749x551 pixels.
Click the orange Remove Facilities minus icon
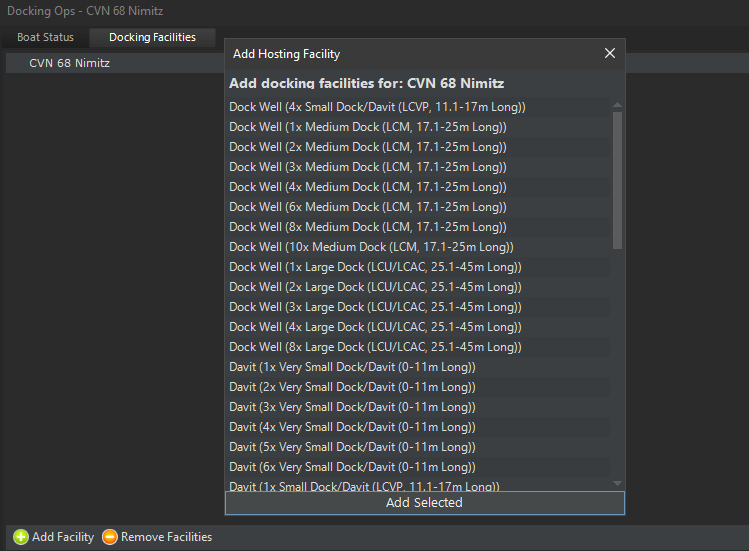[x=110, y=537]
